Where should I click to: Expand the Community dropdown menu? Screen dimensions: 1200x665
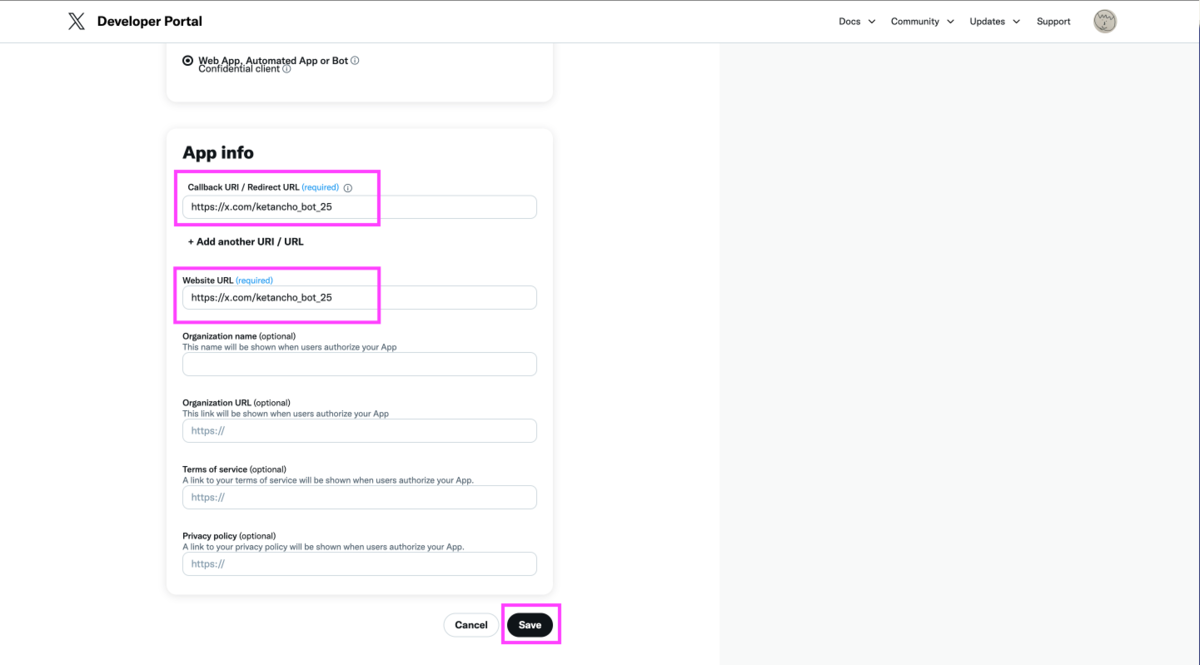point(922,21)
